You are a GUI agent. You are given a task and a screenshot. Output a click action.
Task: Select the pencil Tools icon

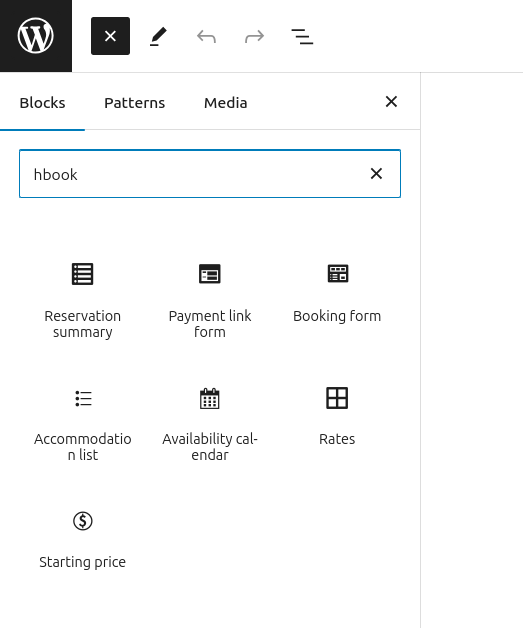click(158, 36)
